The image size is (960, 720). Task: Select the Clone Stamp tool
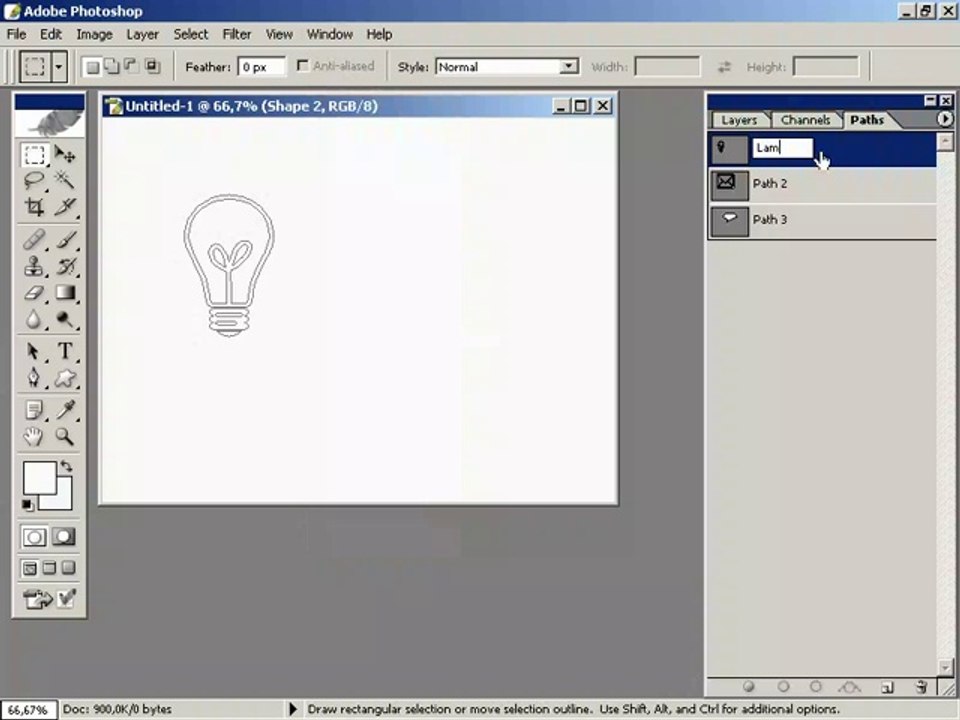pos(34,266)
